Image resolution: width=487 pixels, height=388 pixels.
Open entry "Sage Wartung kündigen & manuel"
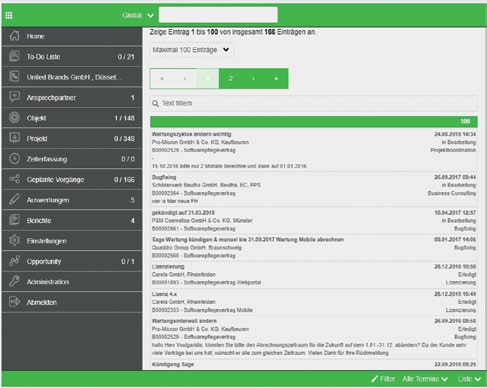[248, 239]
